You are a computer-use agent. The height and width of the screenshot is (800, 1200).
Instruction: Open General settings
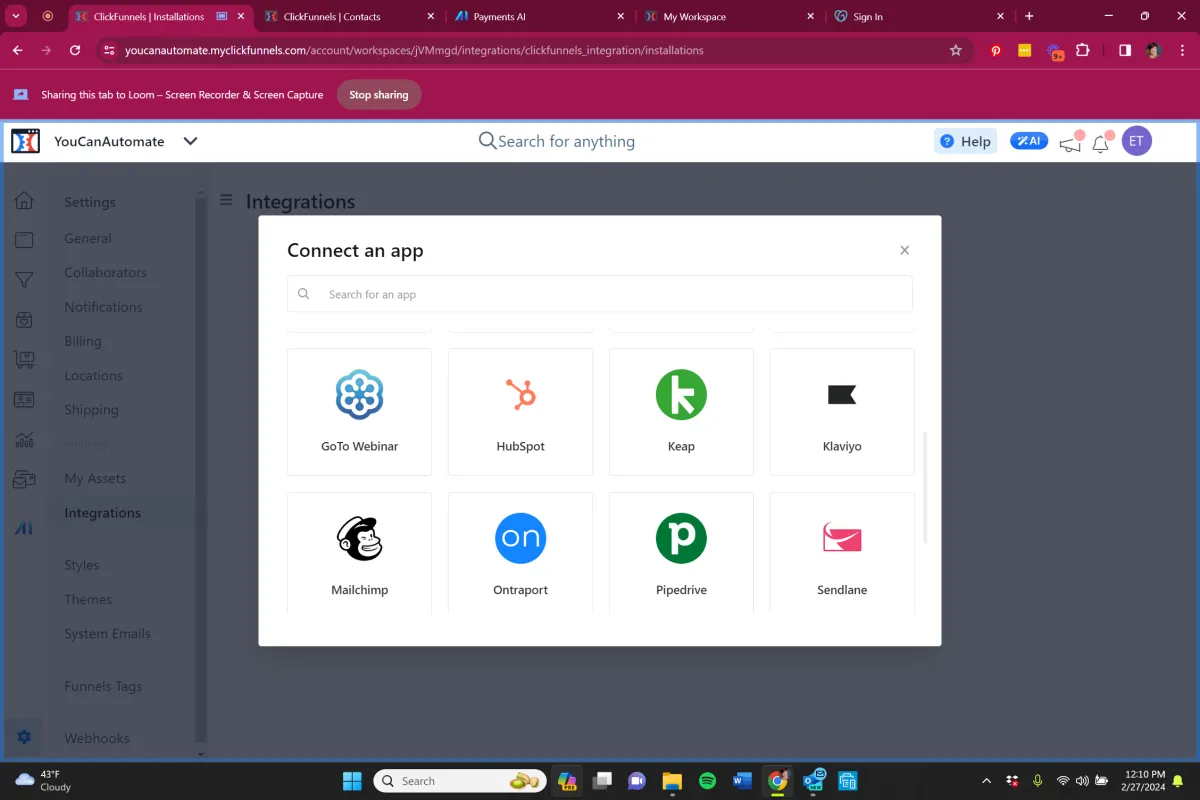pyautogui.click(x=88, y=238)
